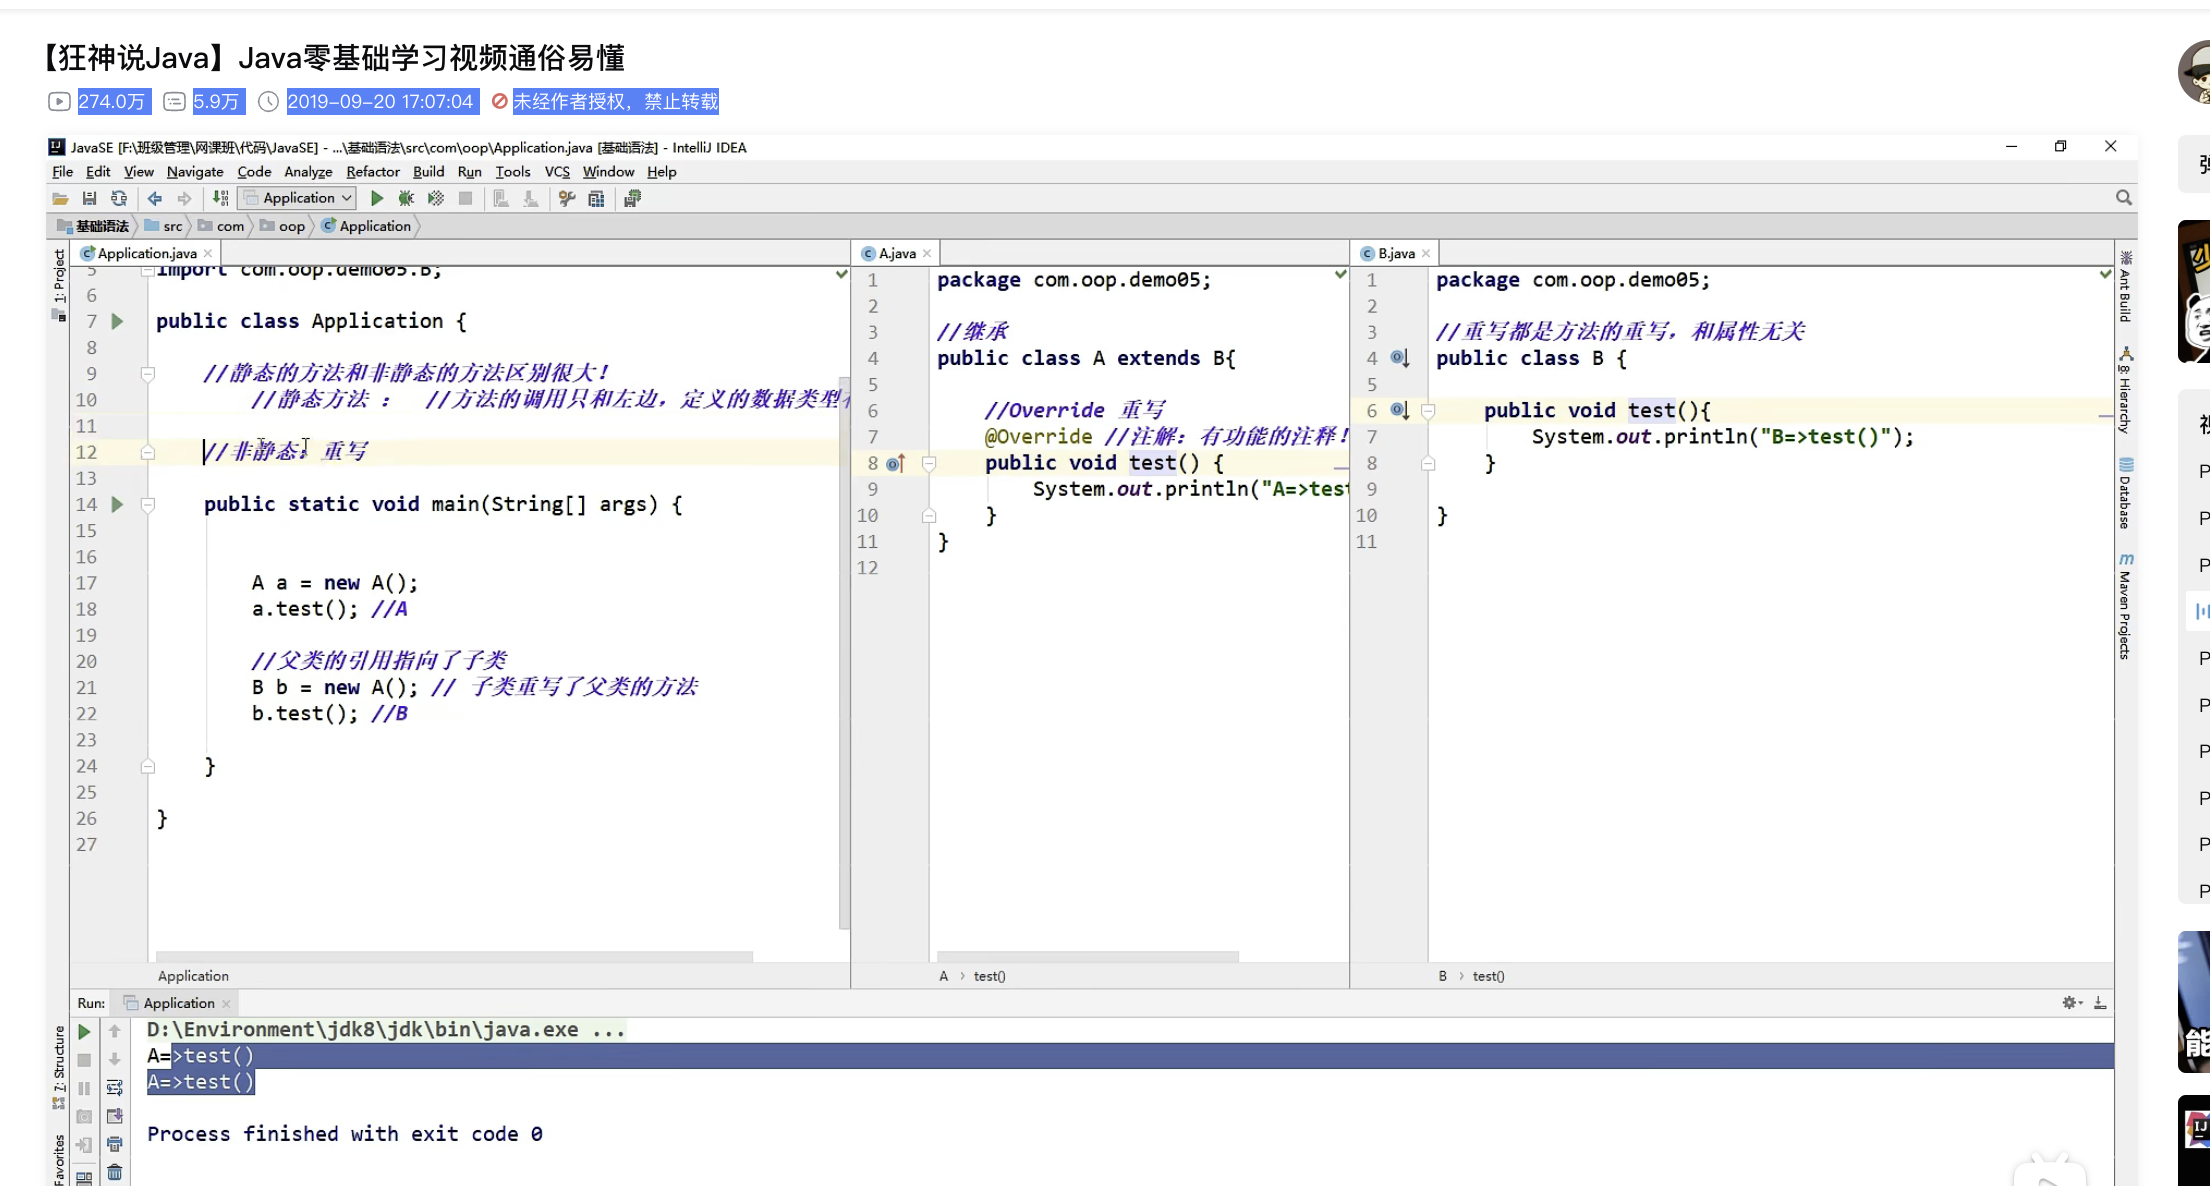Open the Refactor menu

(x=373, y=172)
